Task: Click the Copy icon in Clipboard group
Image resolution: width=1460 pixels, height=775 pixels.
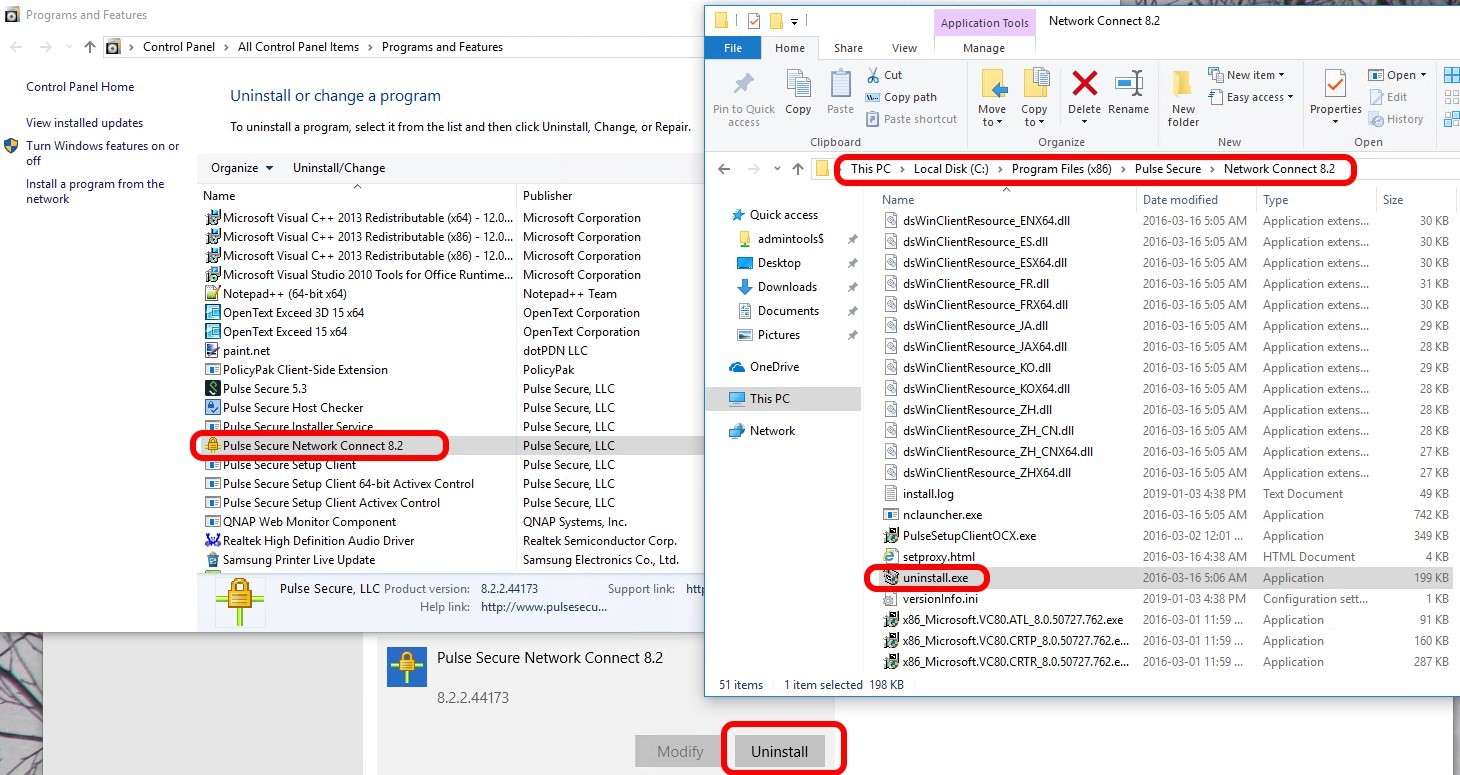Action: (x=798, y=84)
